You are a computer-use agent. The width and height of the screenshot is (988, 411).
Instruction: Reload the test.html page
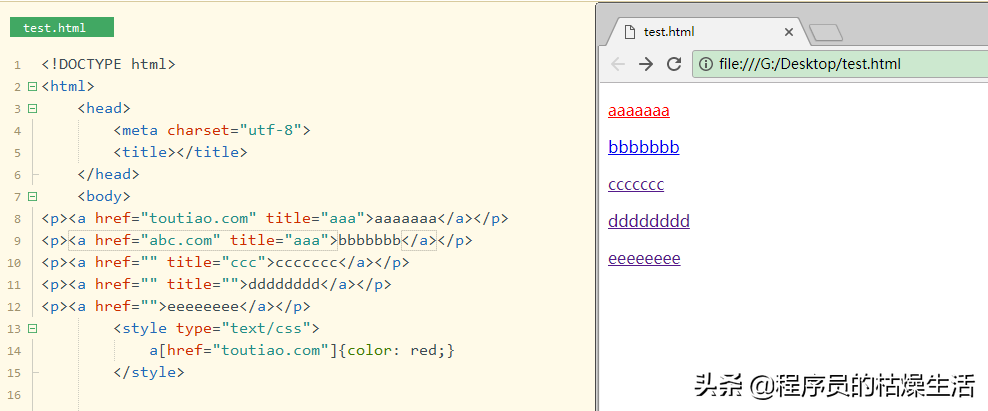pyautogui.click(x=674, y=64)
